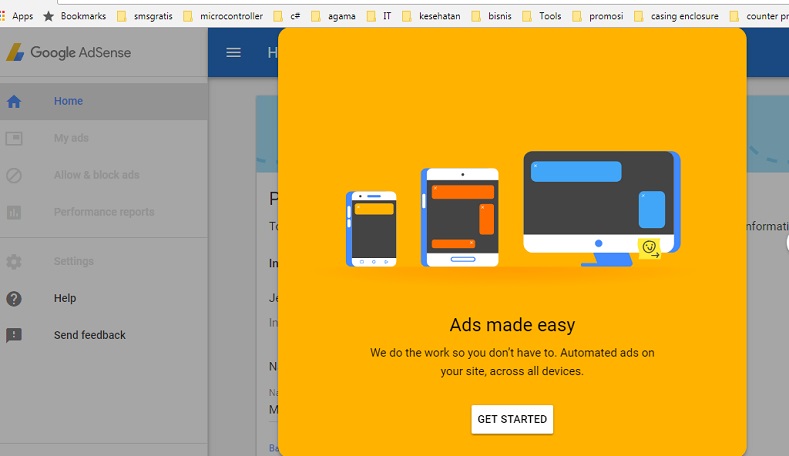Open the smsgratis bookmark folder
The height and width of the screenshot is (456, 789).
[145, 16]
